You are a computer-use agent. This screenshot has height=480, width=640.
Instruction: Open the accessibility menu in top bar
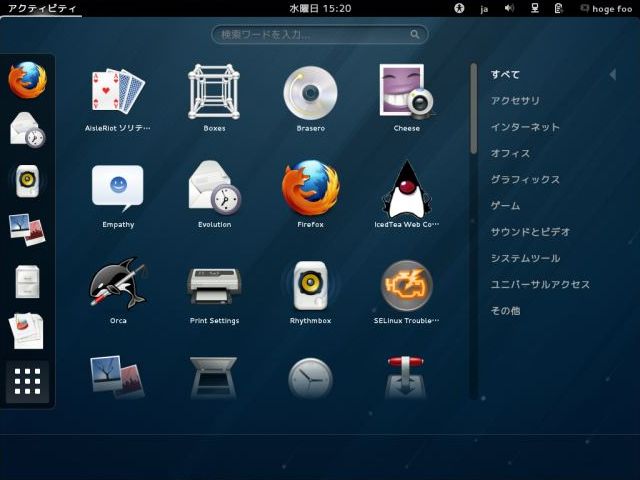[x=459, y=8]
